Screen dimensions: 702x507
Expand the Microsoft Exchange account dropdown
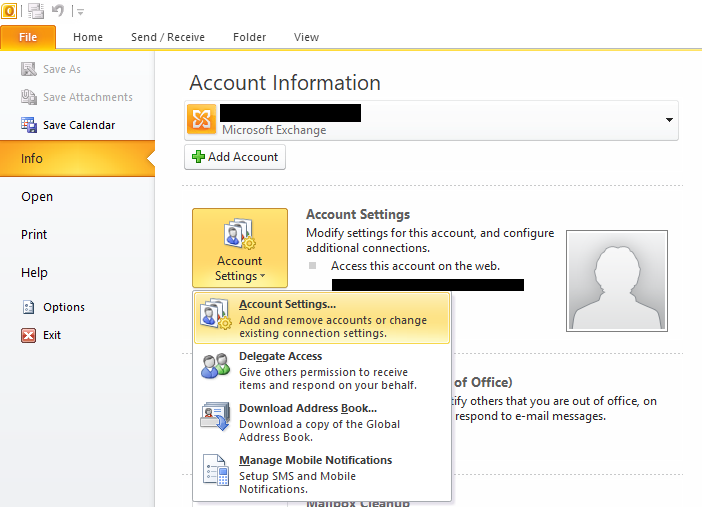(668, 120)
